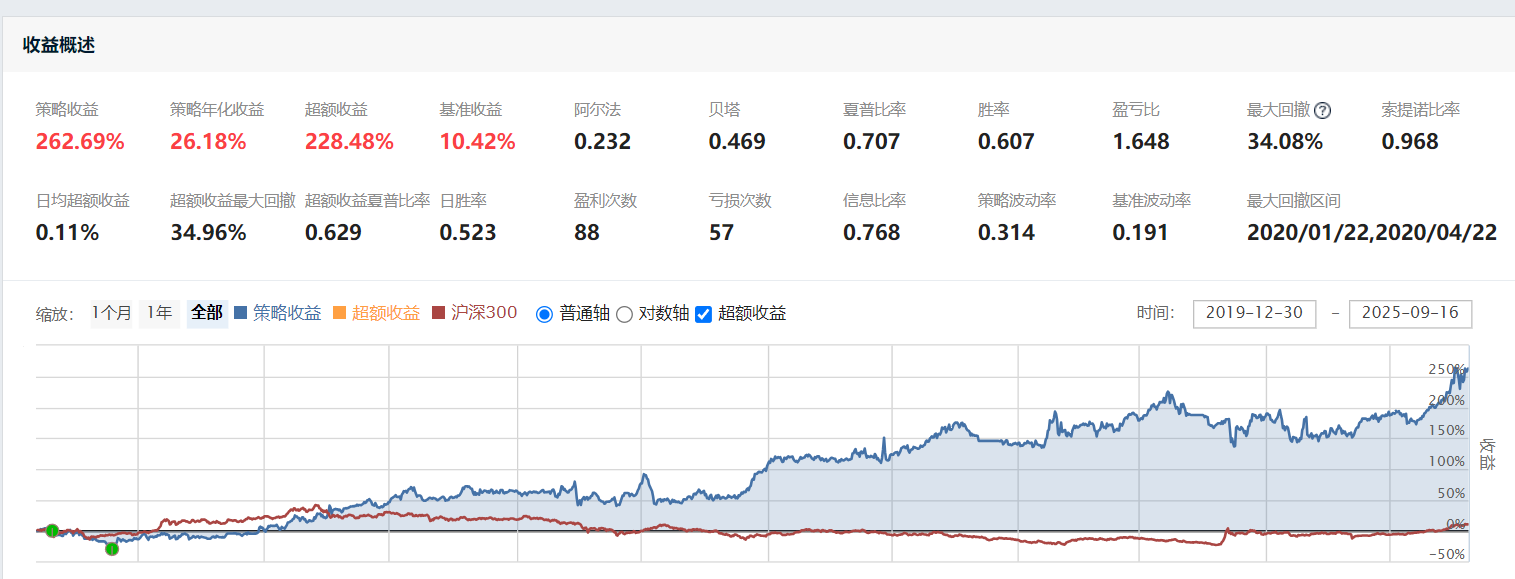Click the red 沪深300 legend square
Viewport: 1515px width, 579px height.
438,313
